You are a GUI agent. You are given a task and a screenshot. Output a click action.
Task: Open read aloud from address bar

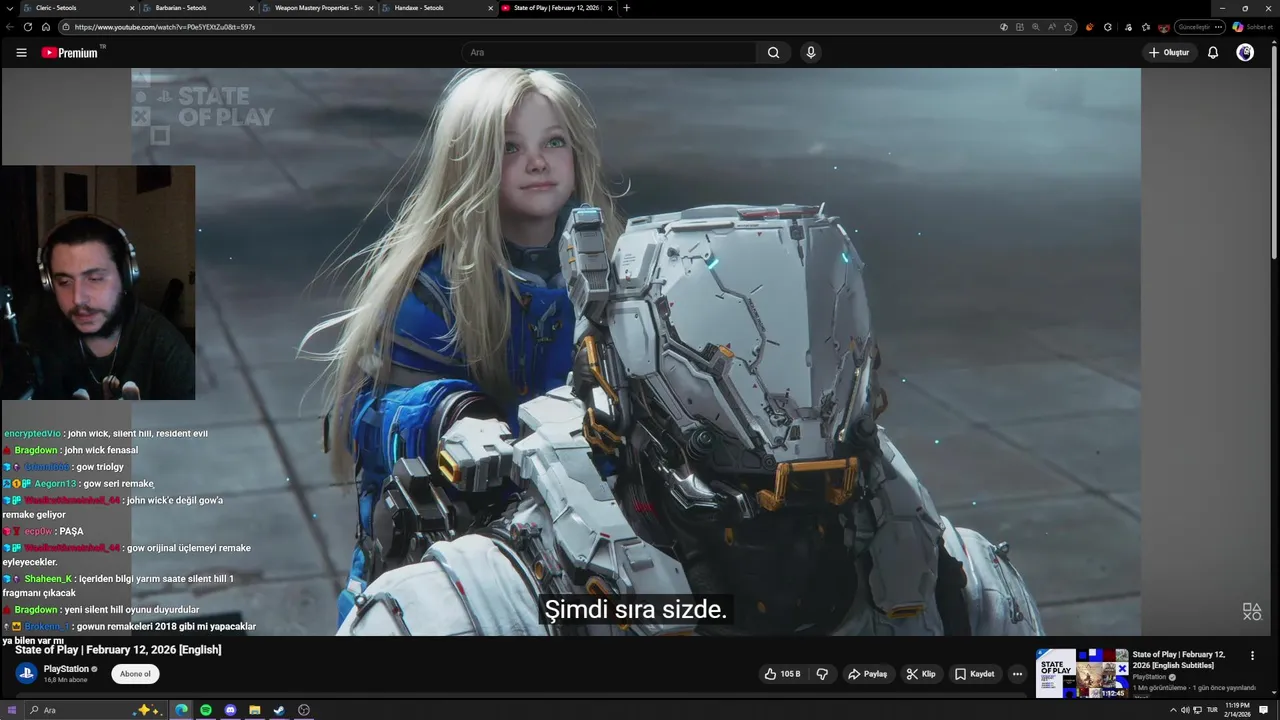(x=1051, y=27)
